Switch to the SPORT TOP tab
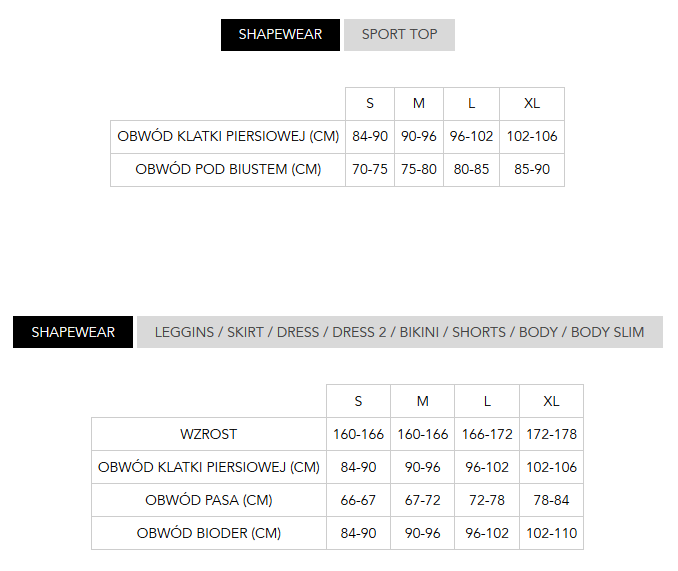678x571 pixels. point(399,35)
